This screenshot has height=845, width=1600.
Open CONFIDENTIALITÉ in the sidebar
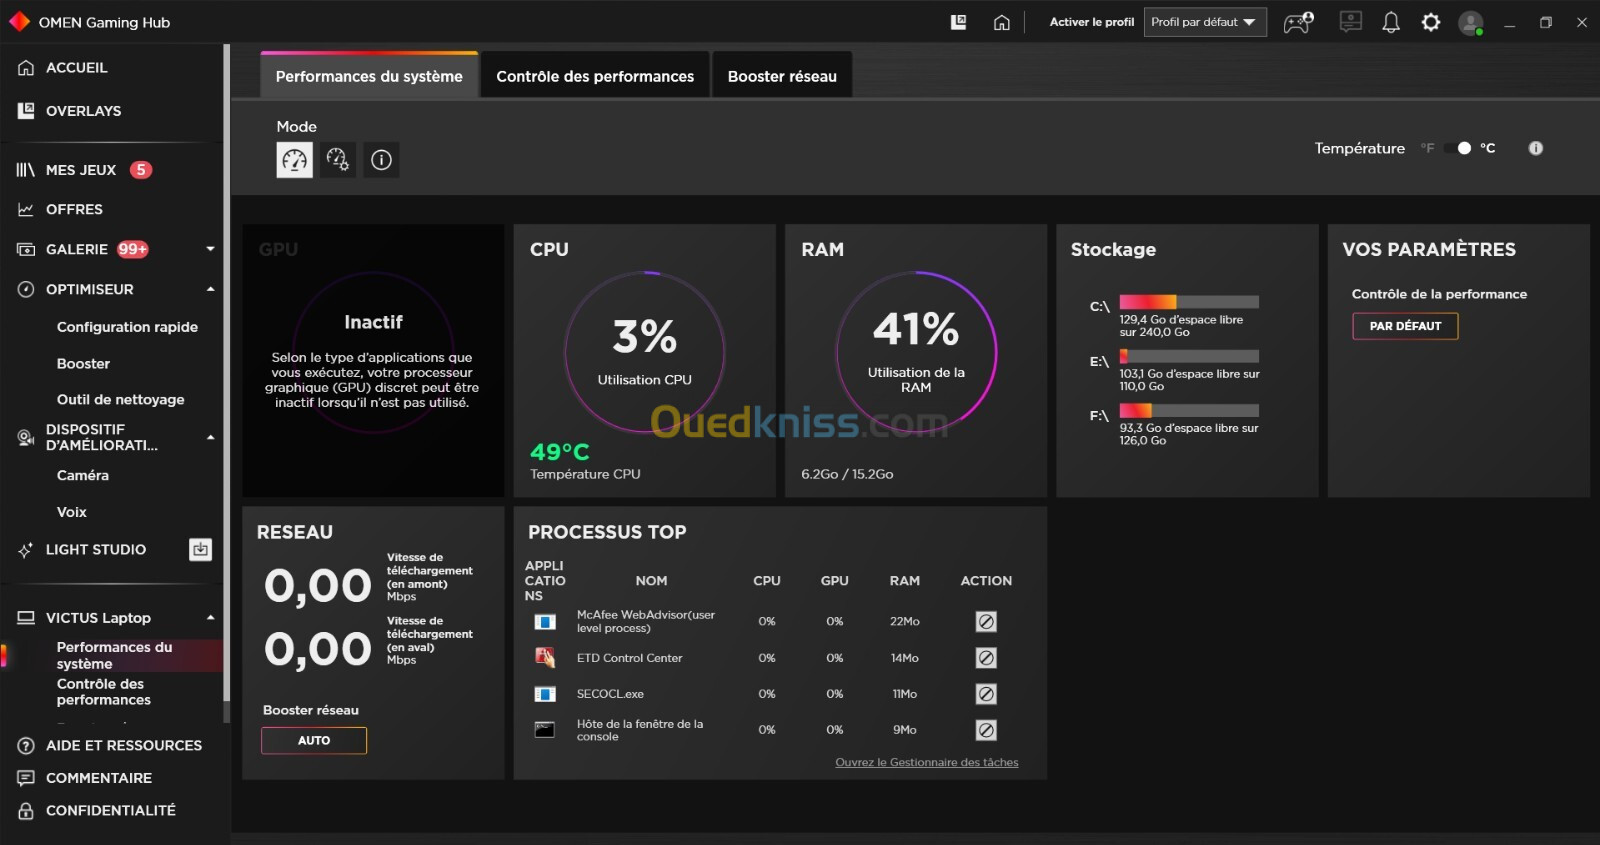pos(110,811)
